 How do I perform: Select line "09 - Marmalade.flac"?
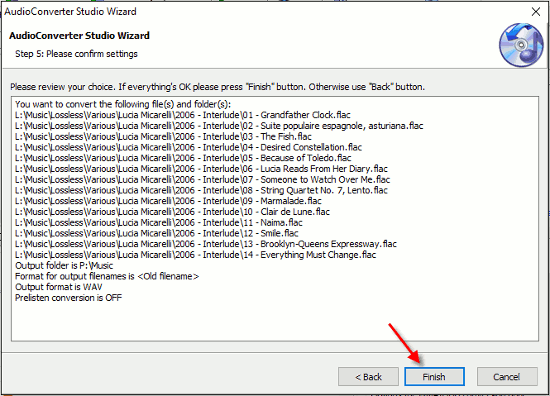pos(168,201)
